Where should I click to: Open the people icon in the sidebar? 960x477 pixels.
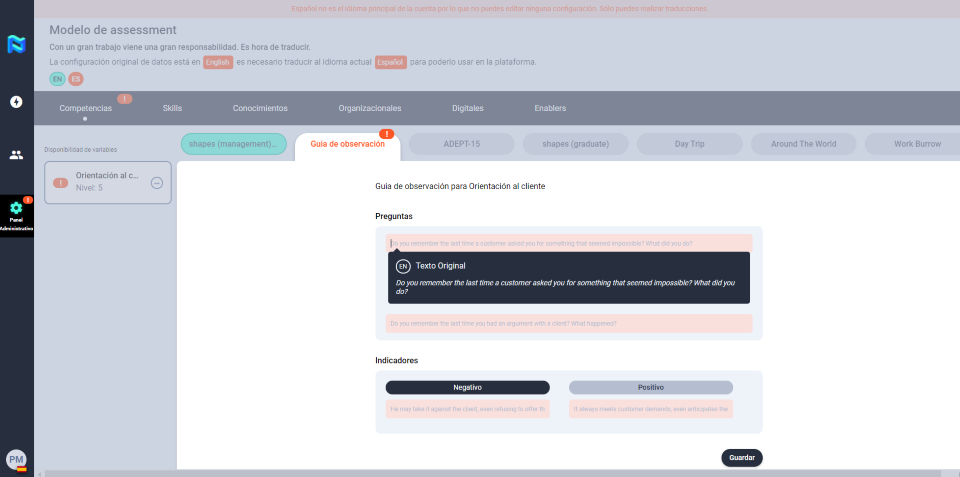click(16, 155)
